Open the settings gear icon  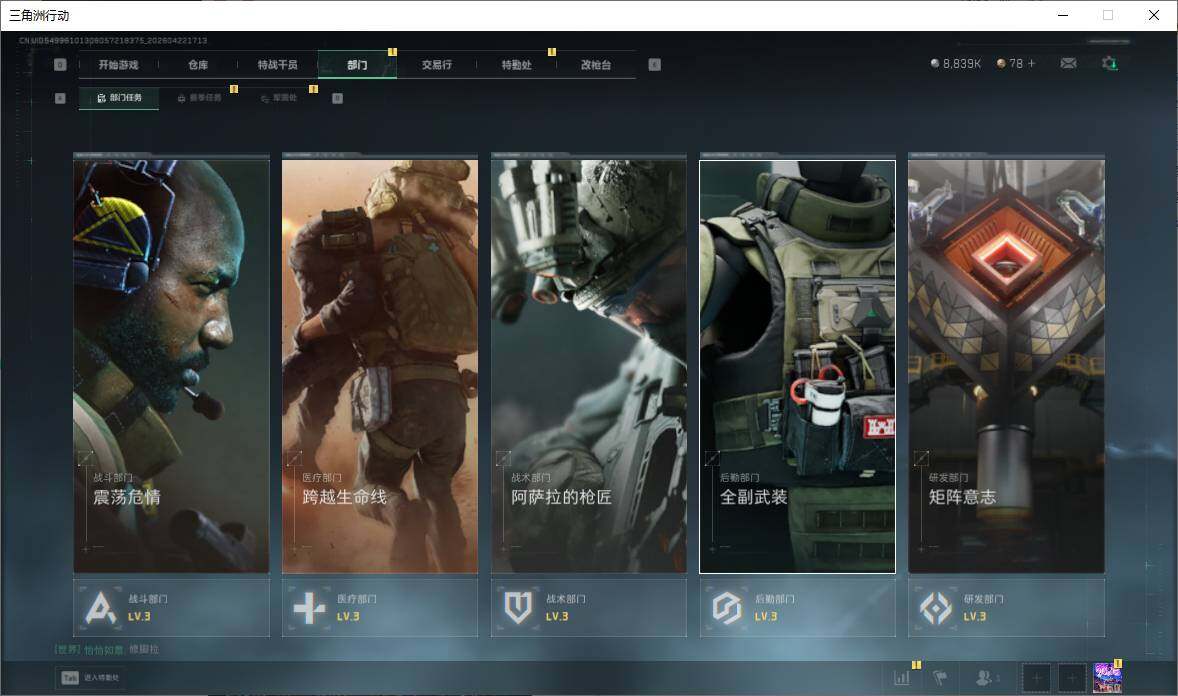pyautogui.click(x=1110, y=63)
